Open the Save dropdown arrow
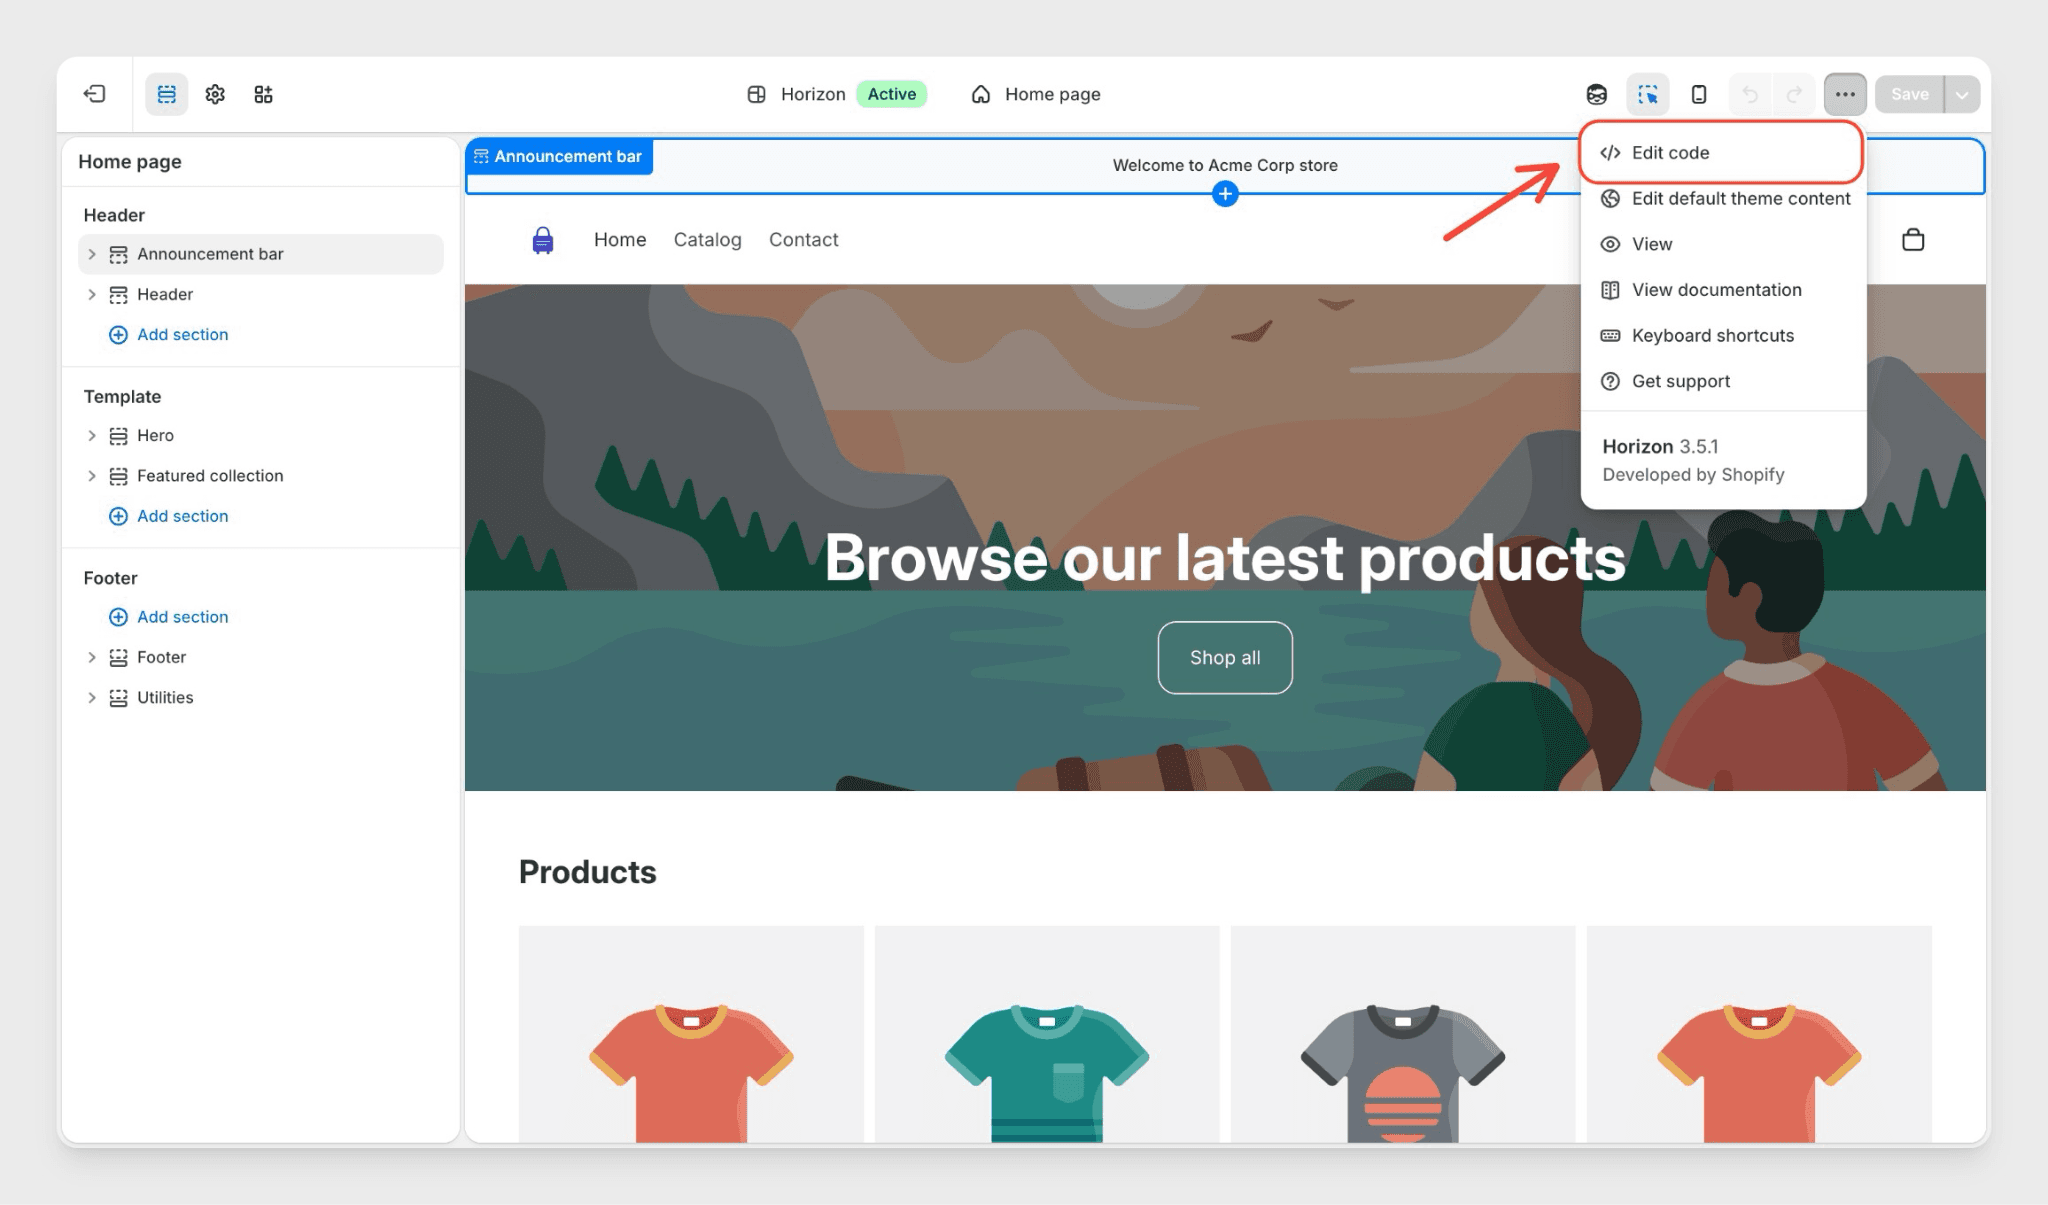This screenshot has width=2048, height=1205. [1962, 94]
